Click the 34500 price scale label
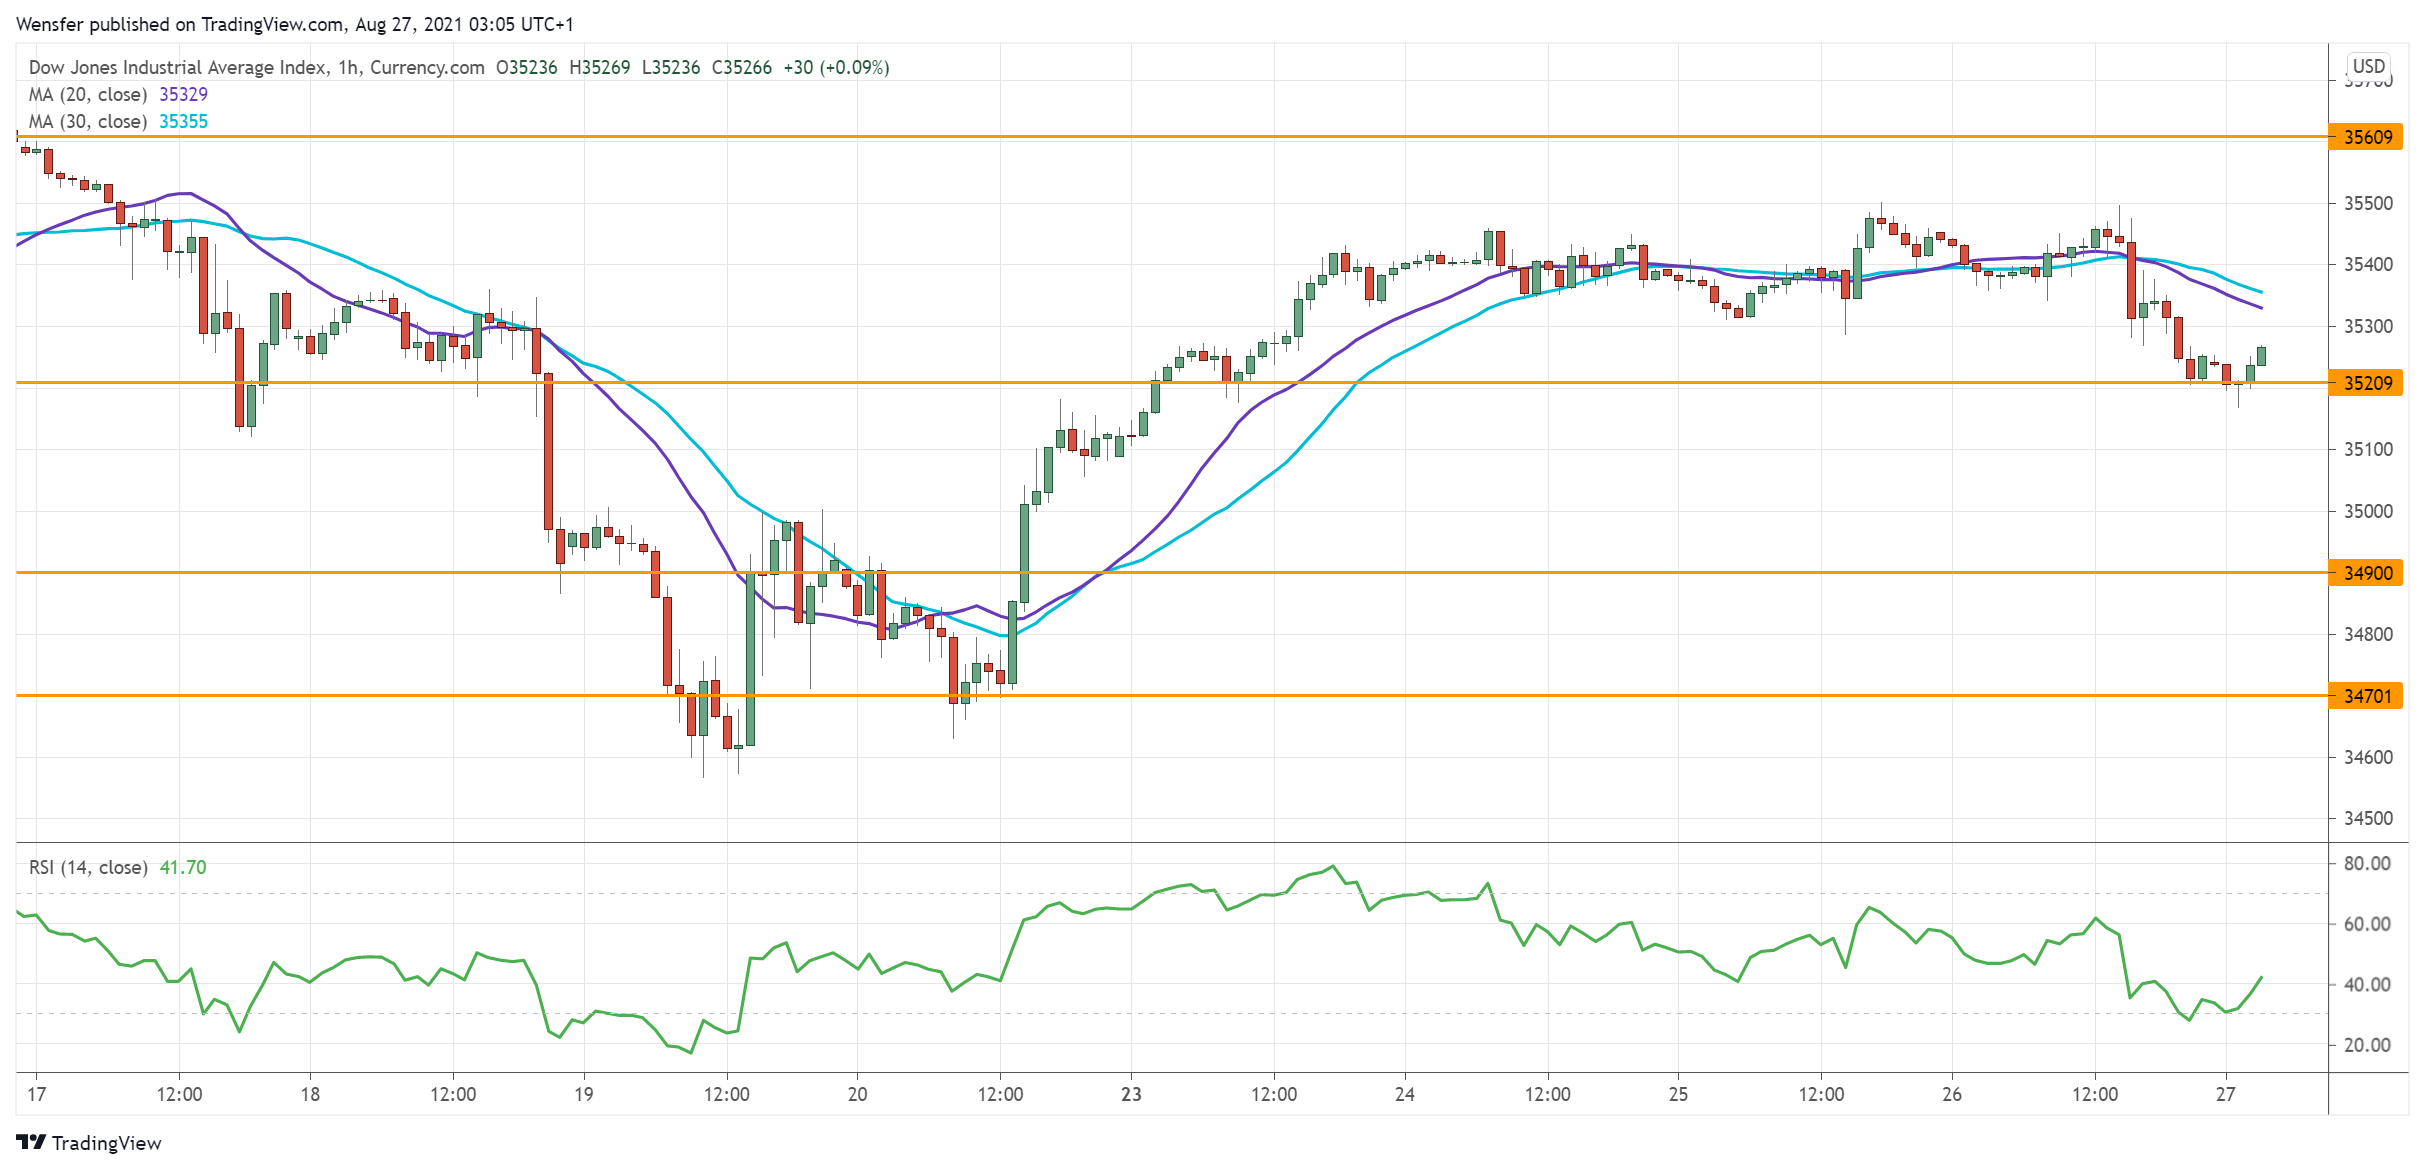The image size is (2425, 1170). (2367, 818)
